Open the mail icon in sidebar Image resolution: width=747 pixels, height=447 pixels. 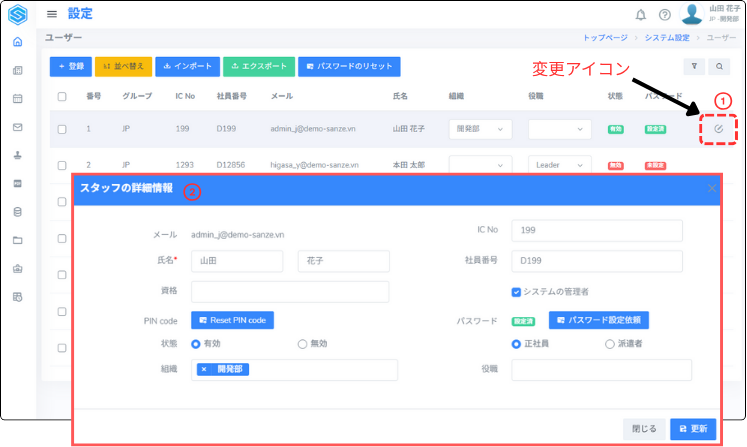click(17, 127)
